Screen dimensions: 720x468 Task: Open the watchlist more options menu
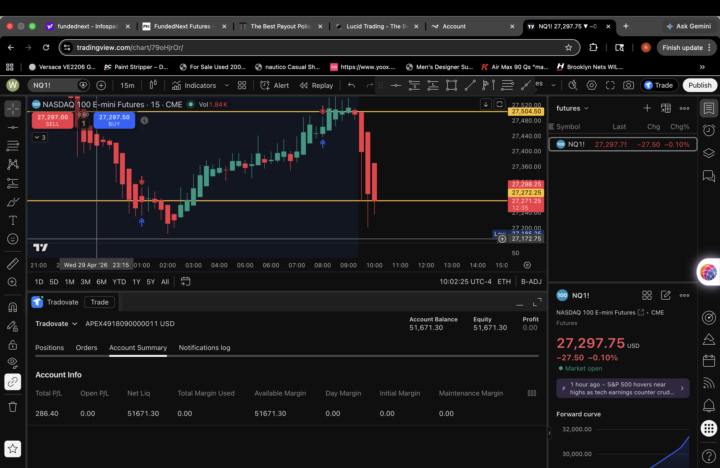[684, 108]
